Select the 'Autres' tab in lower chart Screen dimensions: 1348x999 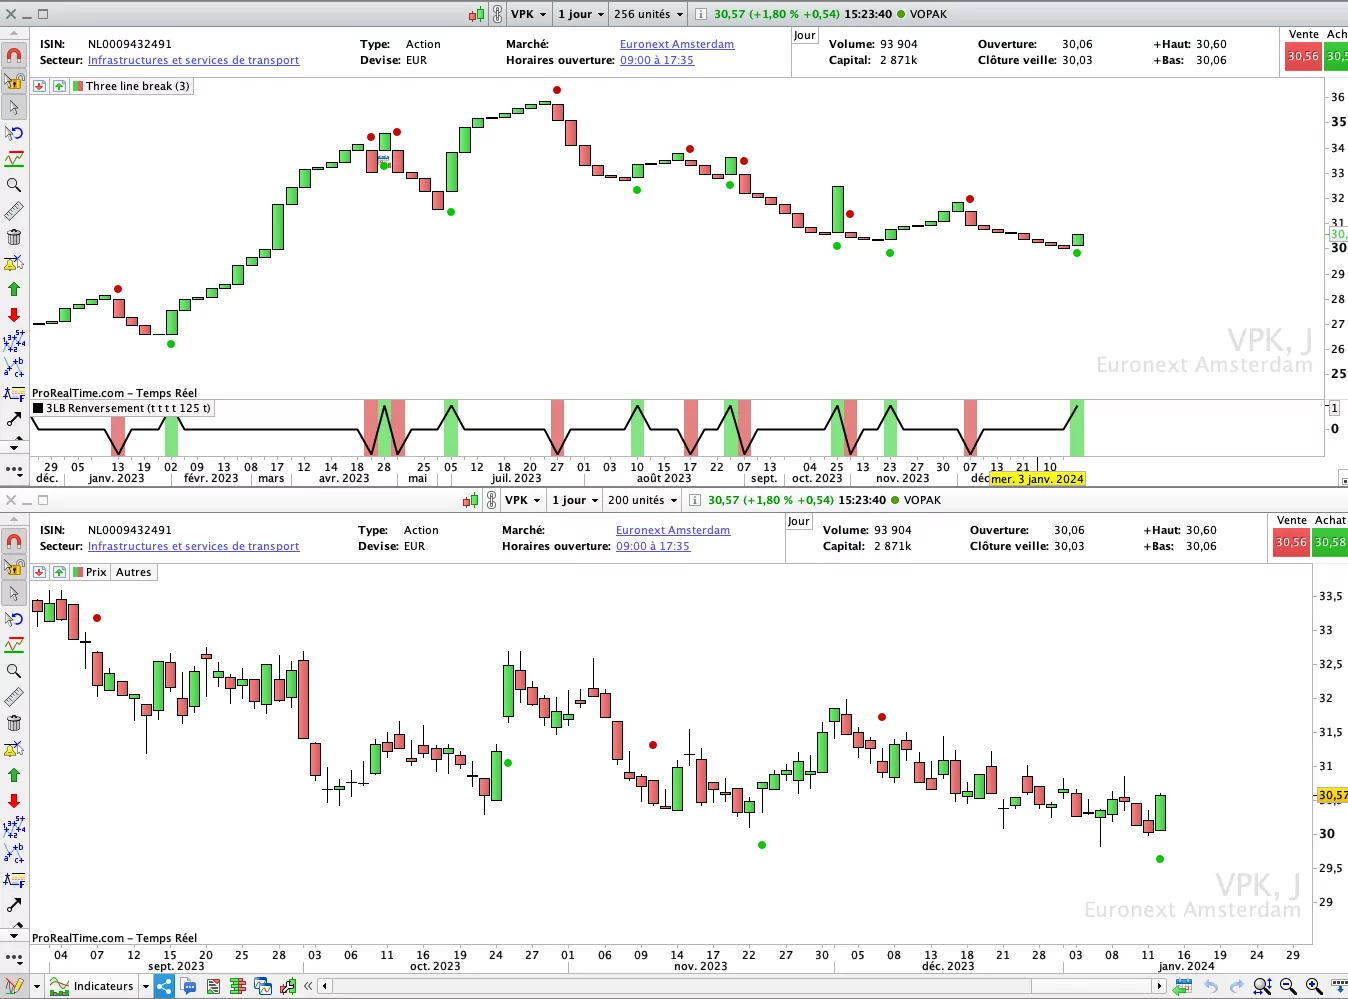(x=133, y=572)
